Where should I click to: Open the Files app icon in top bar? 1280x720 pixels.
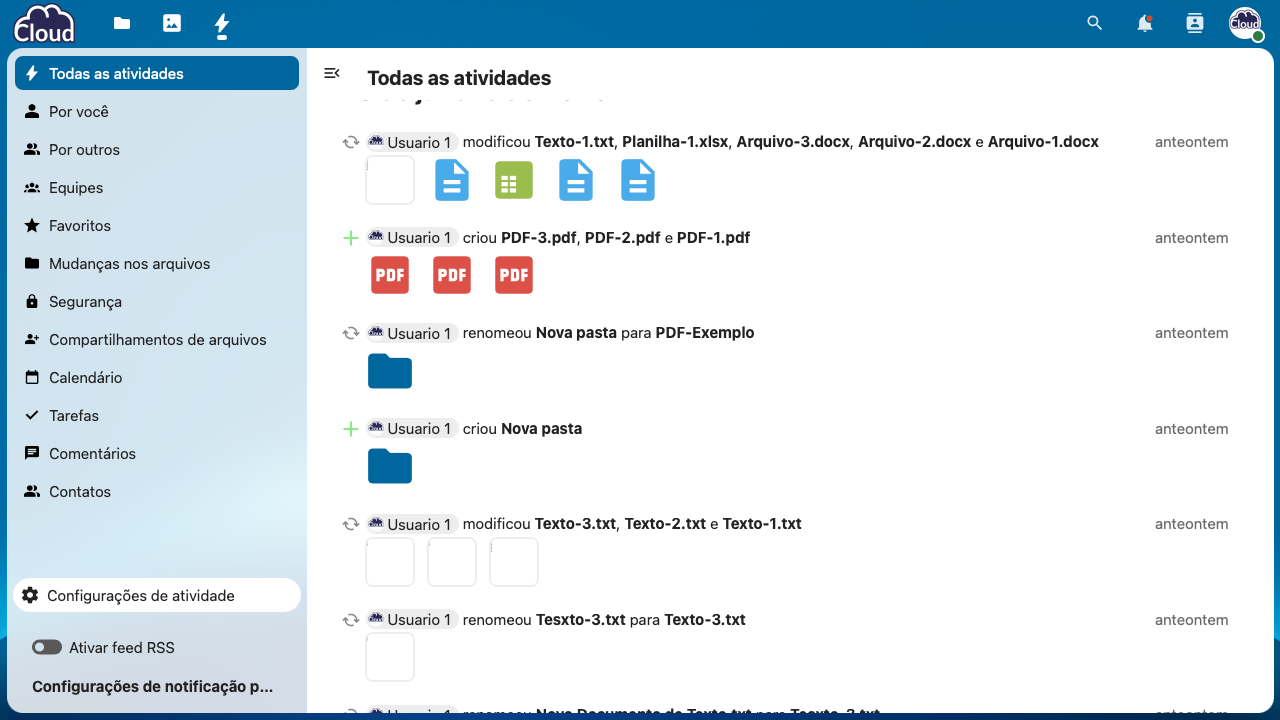pos(122,23)
